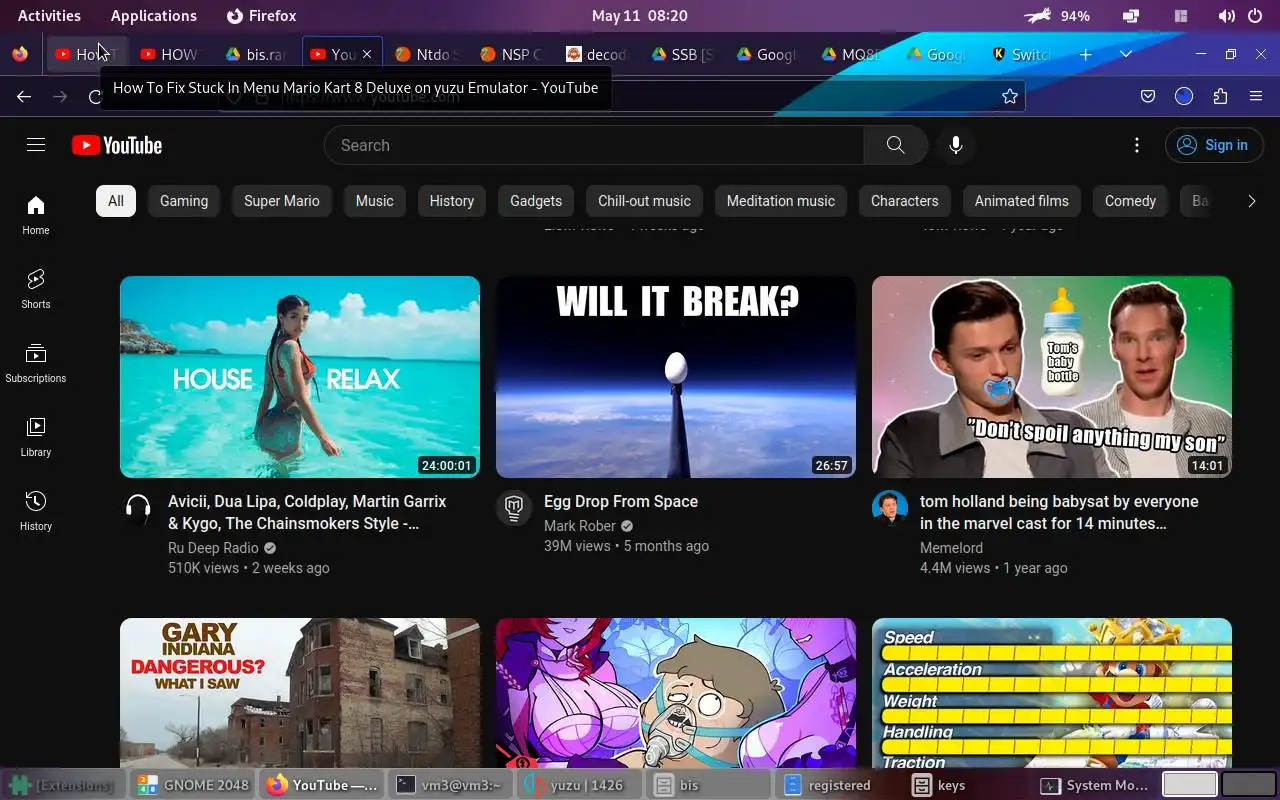Select the Characters filter chip
Image resolution: width=1280 pixels, height=800 pixels.
905,201
